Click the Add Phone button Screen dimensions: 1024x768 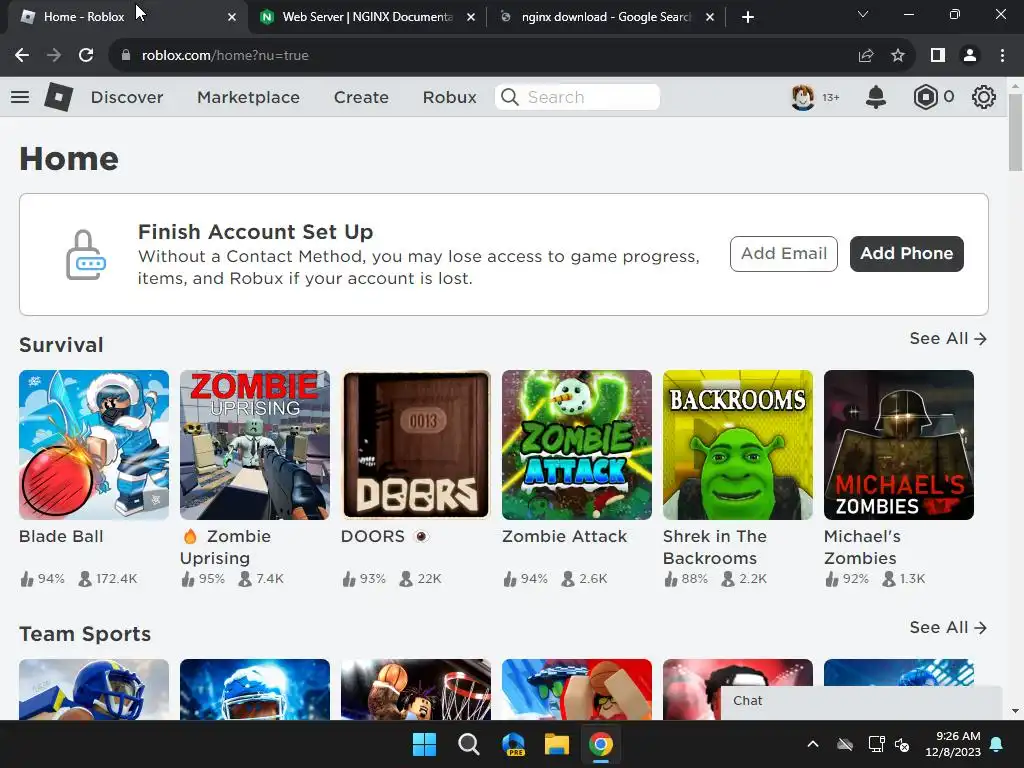tap(906, 254)
